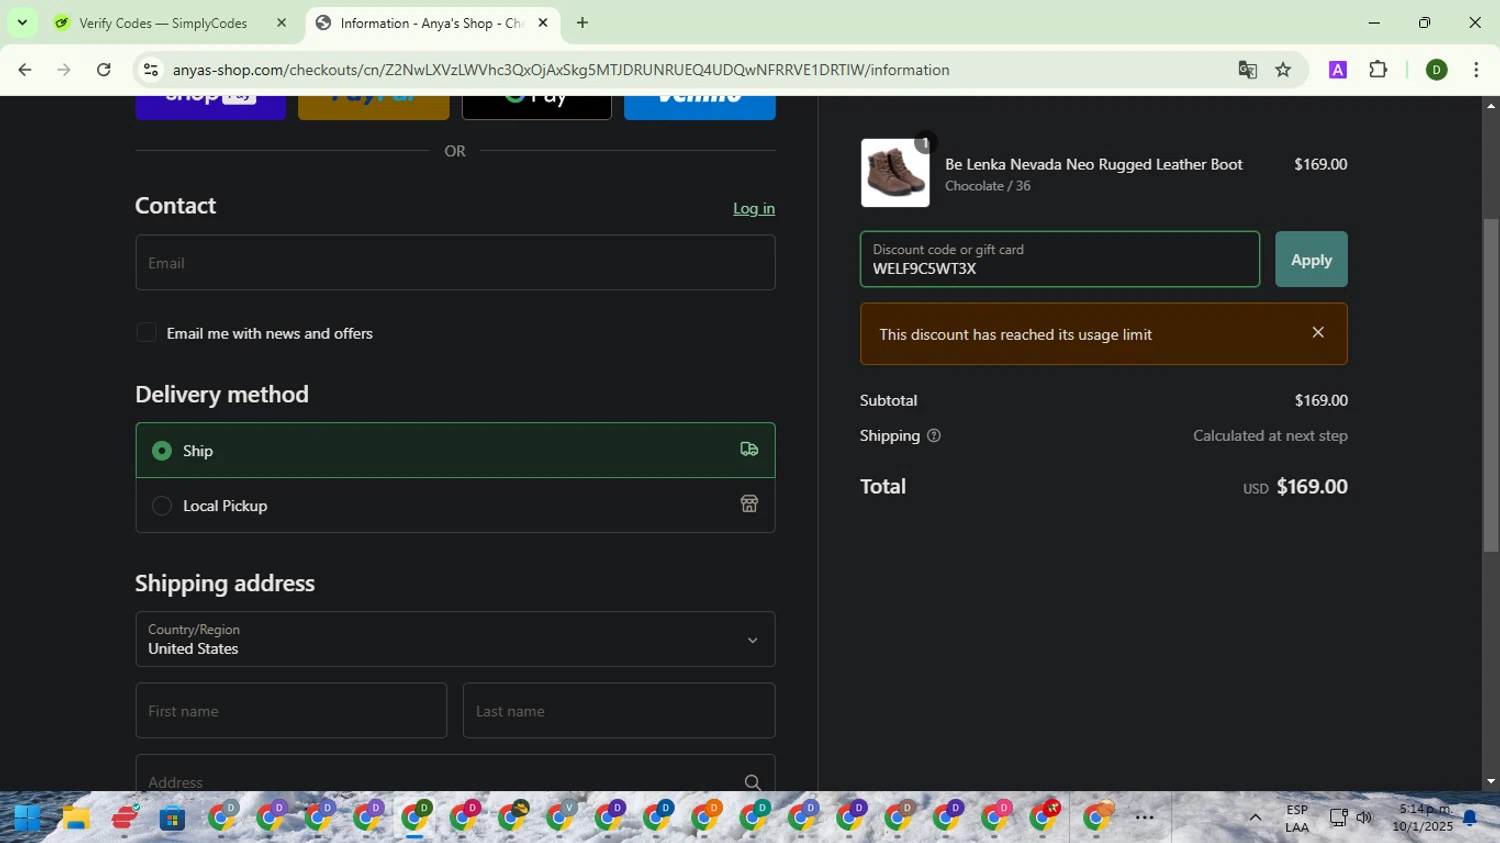Open the volume speaker control
Viewport: 1500px width, 843px height.
click(x=1364, y=818)
